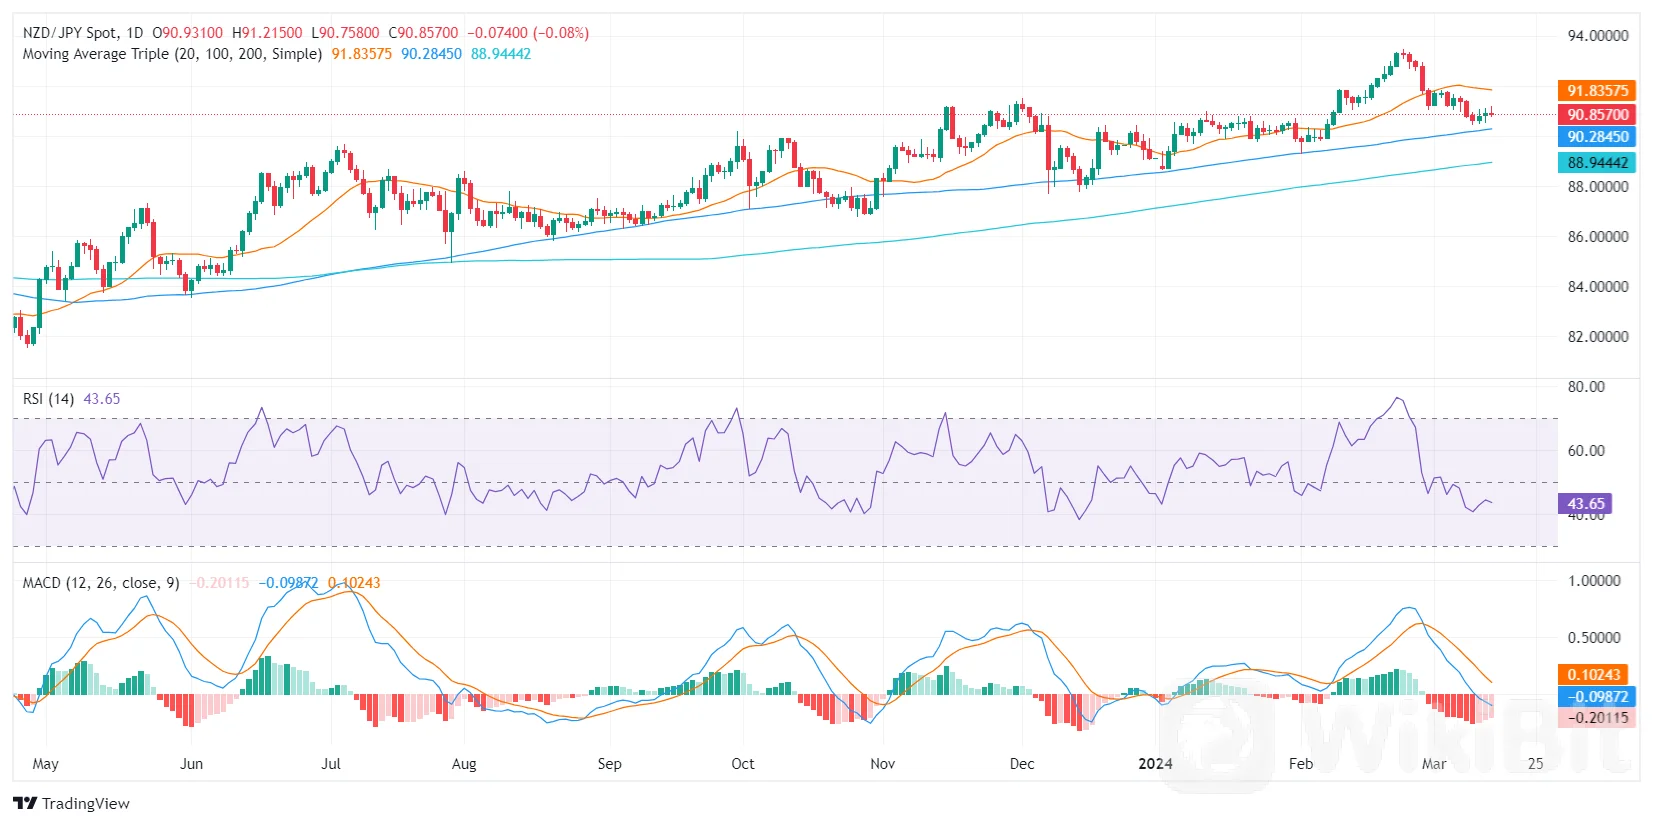The width and height of the screenshot is (1653, 825).
Task: Click the 2024 label on time axis
Action: click(x=1155, y=764)
